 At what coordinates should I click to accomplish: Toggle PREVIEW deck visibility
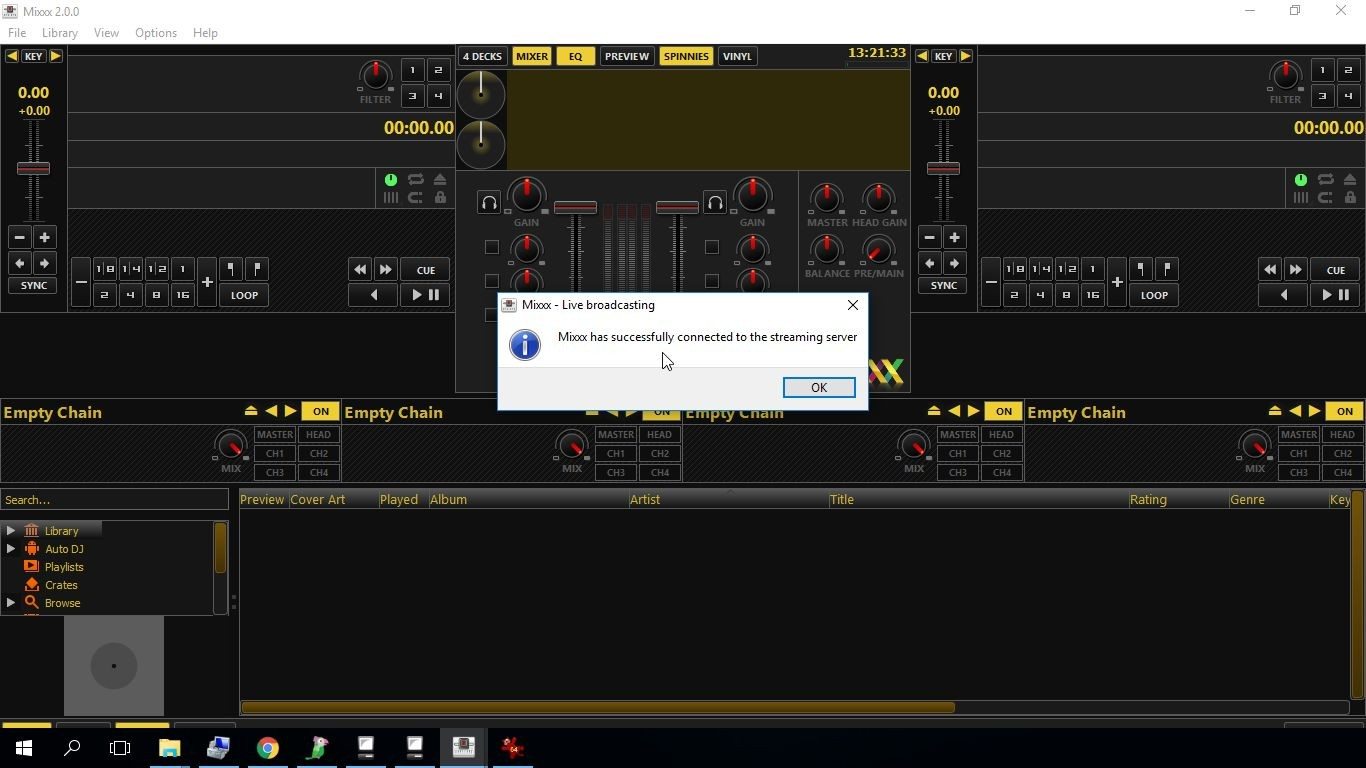(x=627, y=56)
